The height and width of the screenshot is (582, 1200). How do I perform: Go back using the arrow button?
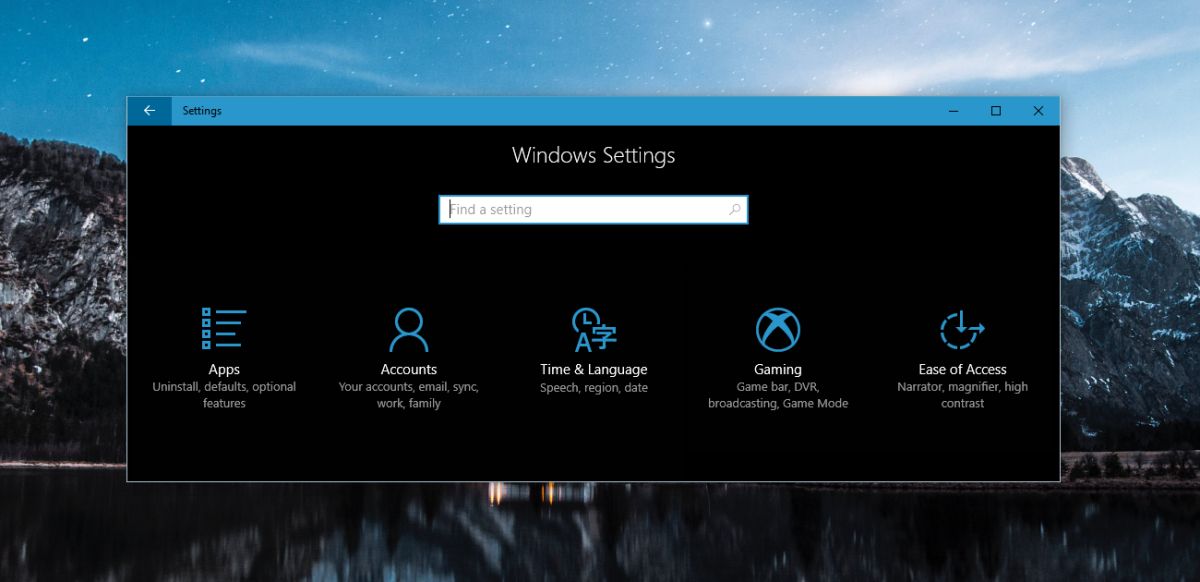coord(149,111)
